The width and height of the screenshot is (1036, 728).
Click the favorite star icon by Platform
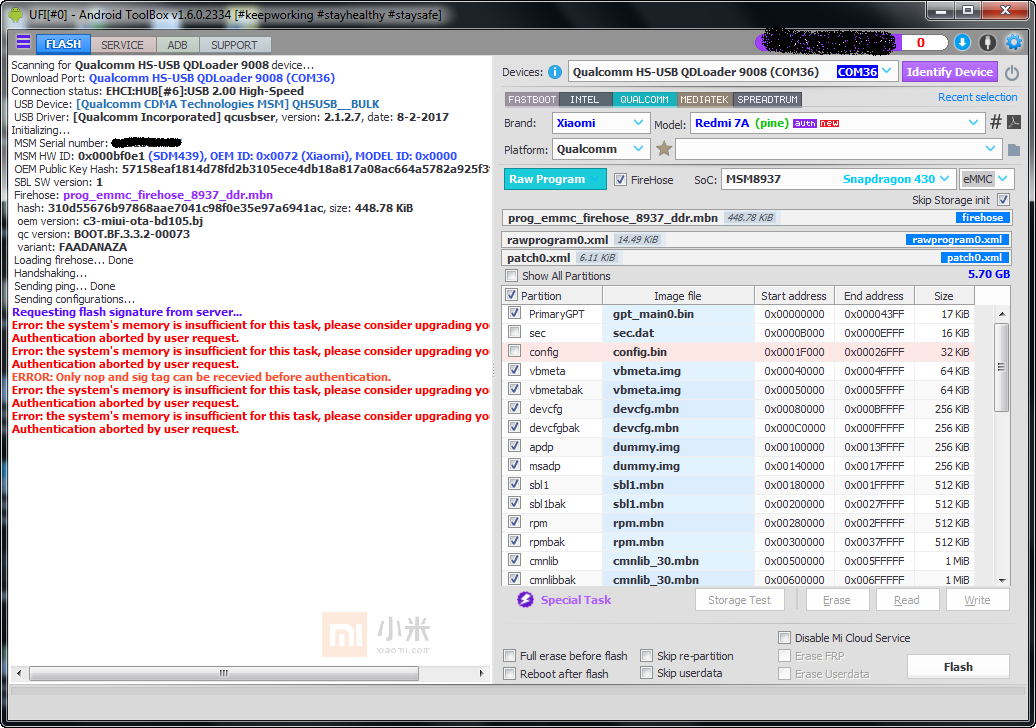664,149
